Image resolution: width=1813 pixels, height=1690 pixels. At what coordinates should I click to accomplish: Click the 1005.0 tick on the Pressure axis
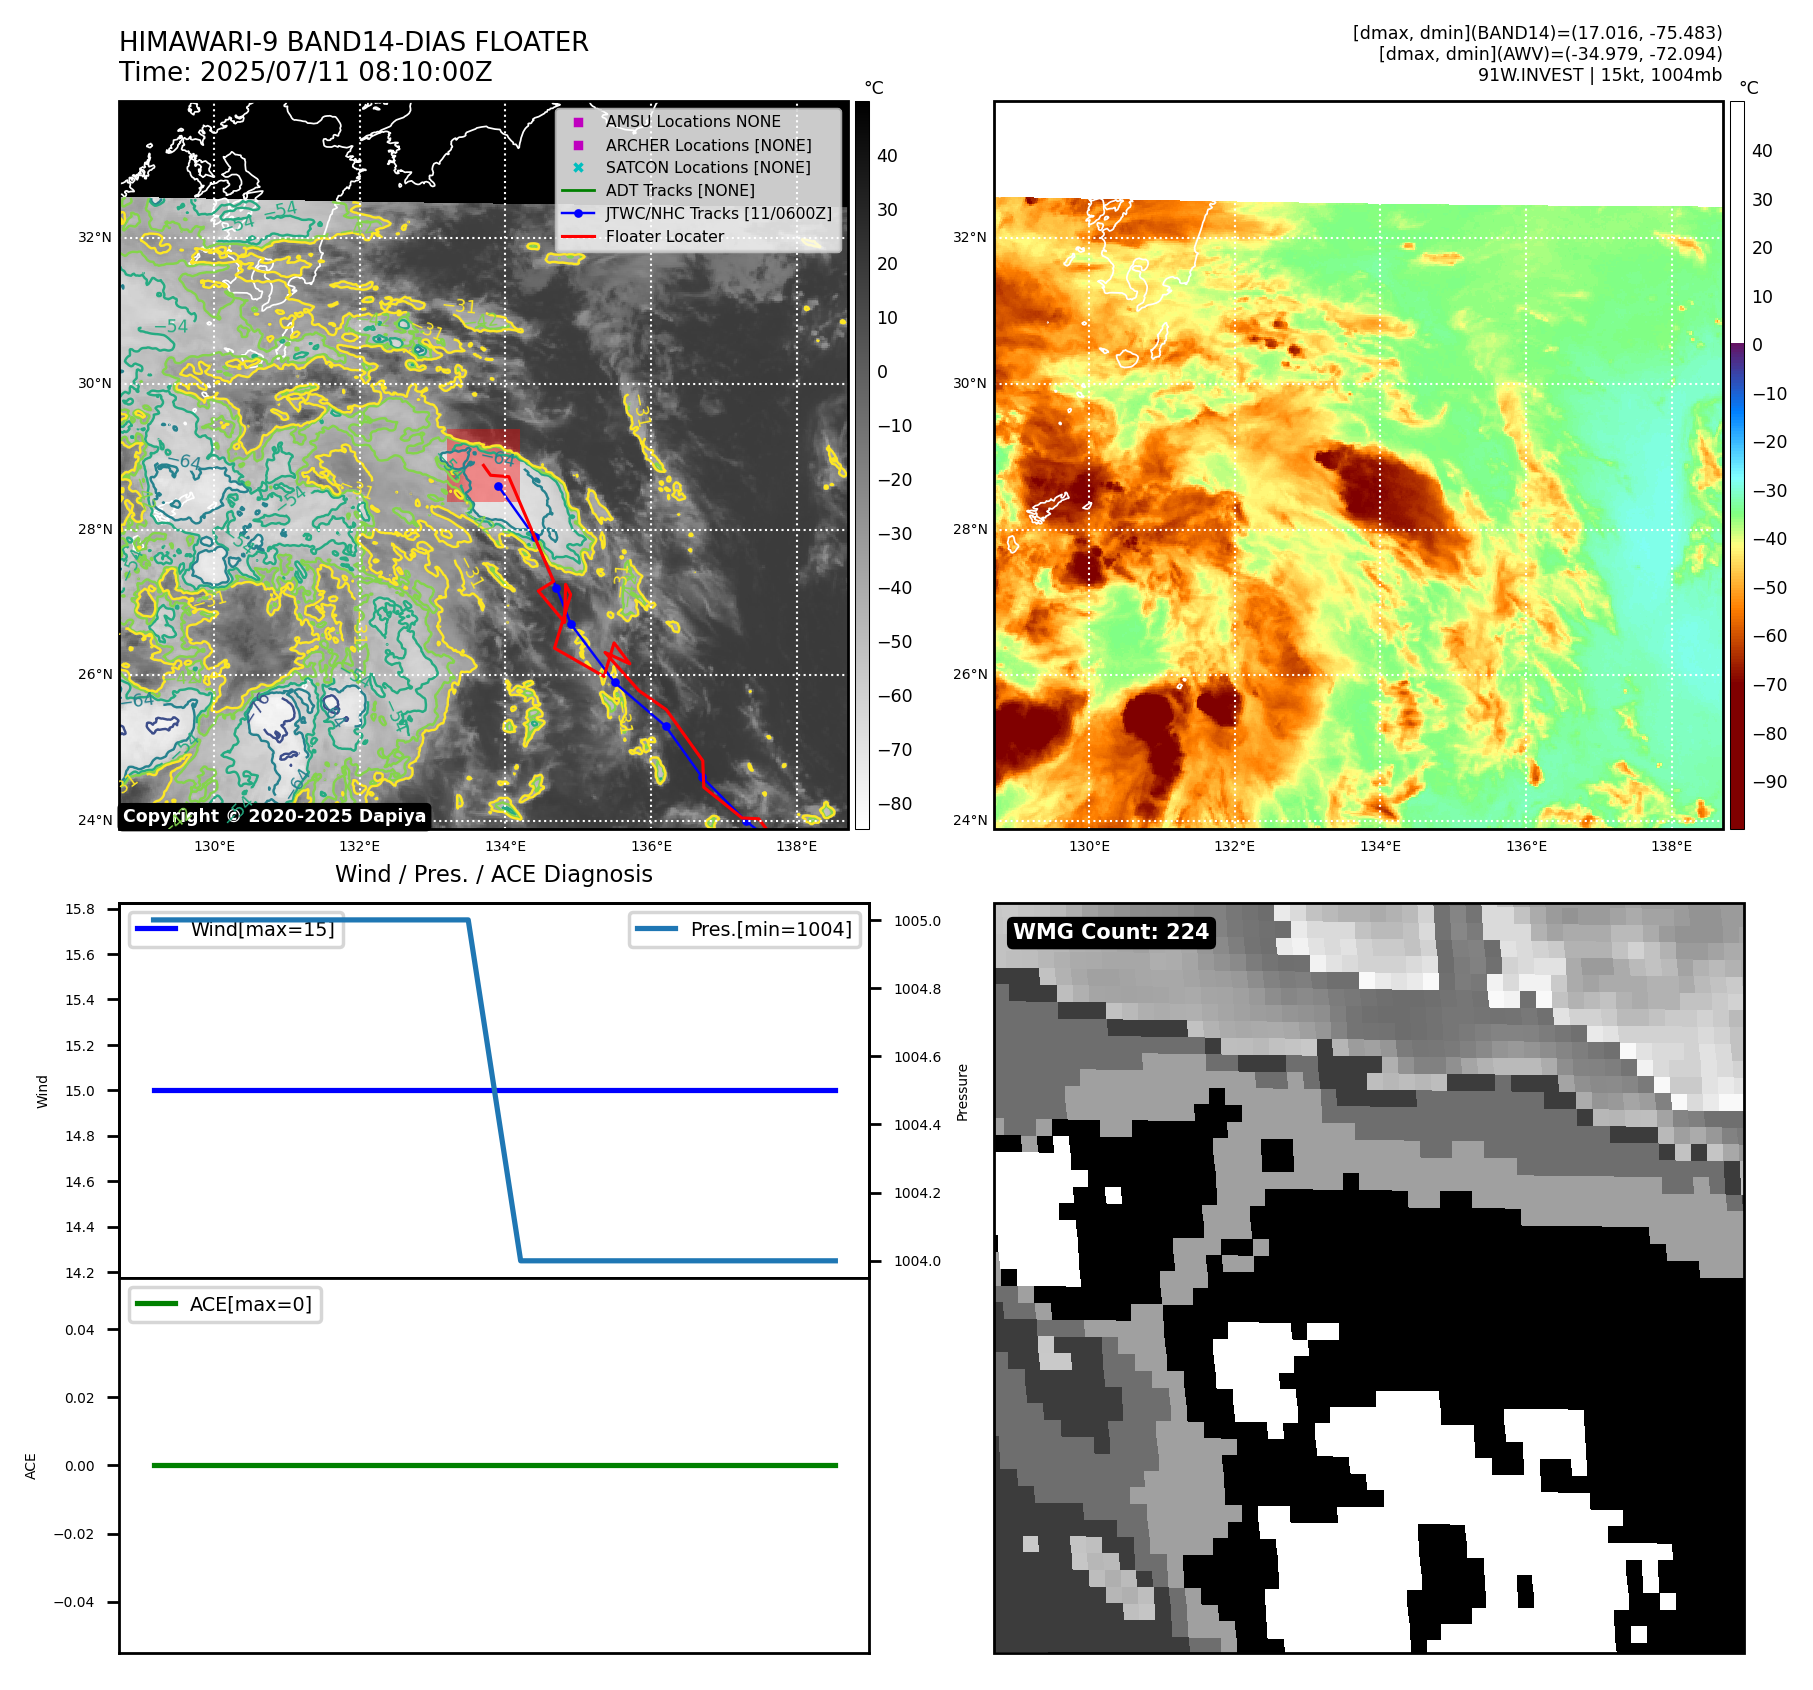(x=917, y=922)
